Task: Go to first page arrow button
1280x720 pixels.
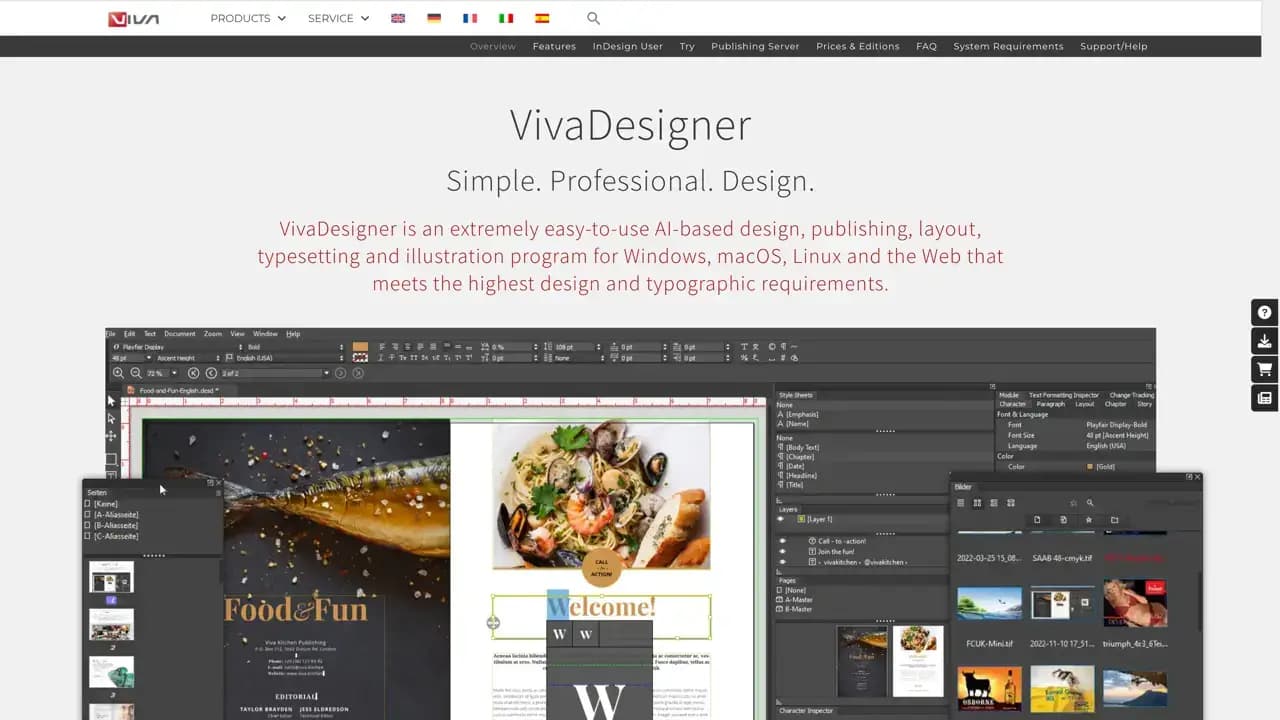Action: (194, 373)
